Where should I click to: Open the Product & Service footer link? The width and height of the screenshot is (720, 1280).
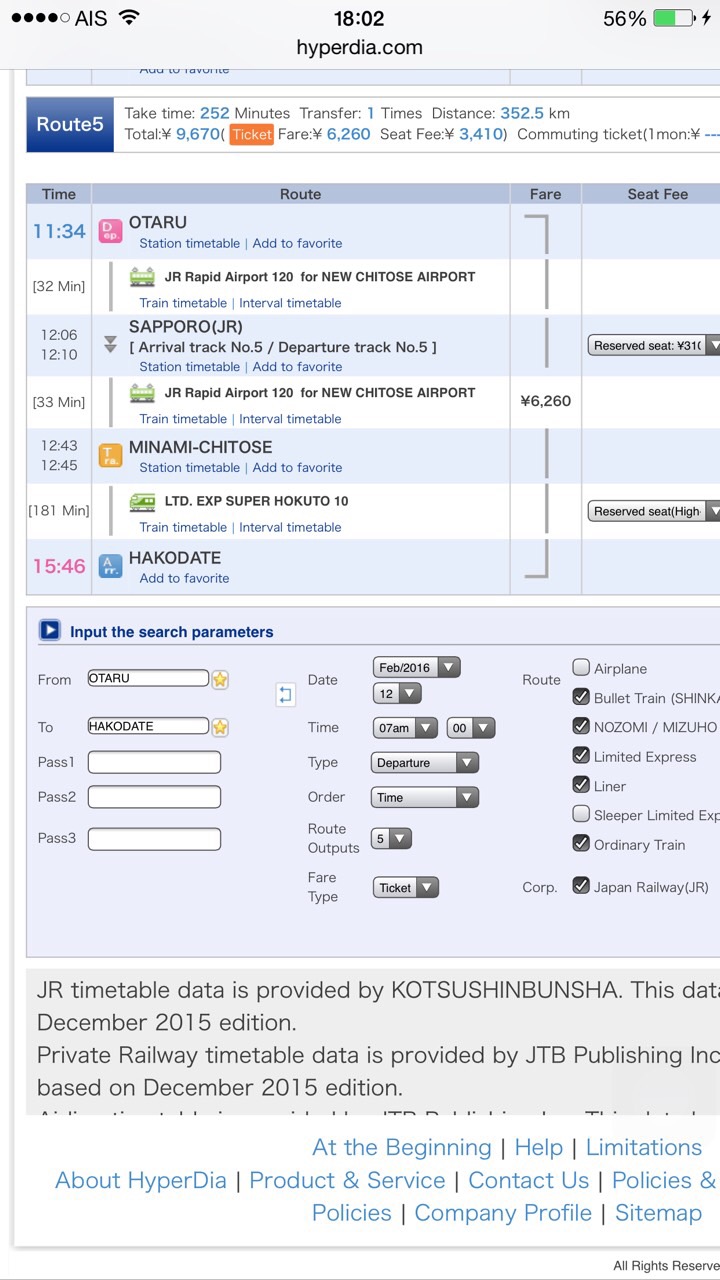pyautogui.click(x=347, y=1180)
